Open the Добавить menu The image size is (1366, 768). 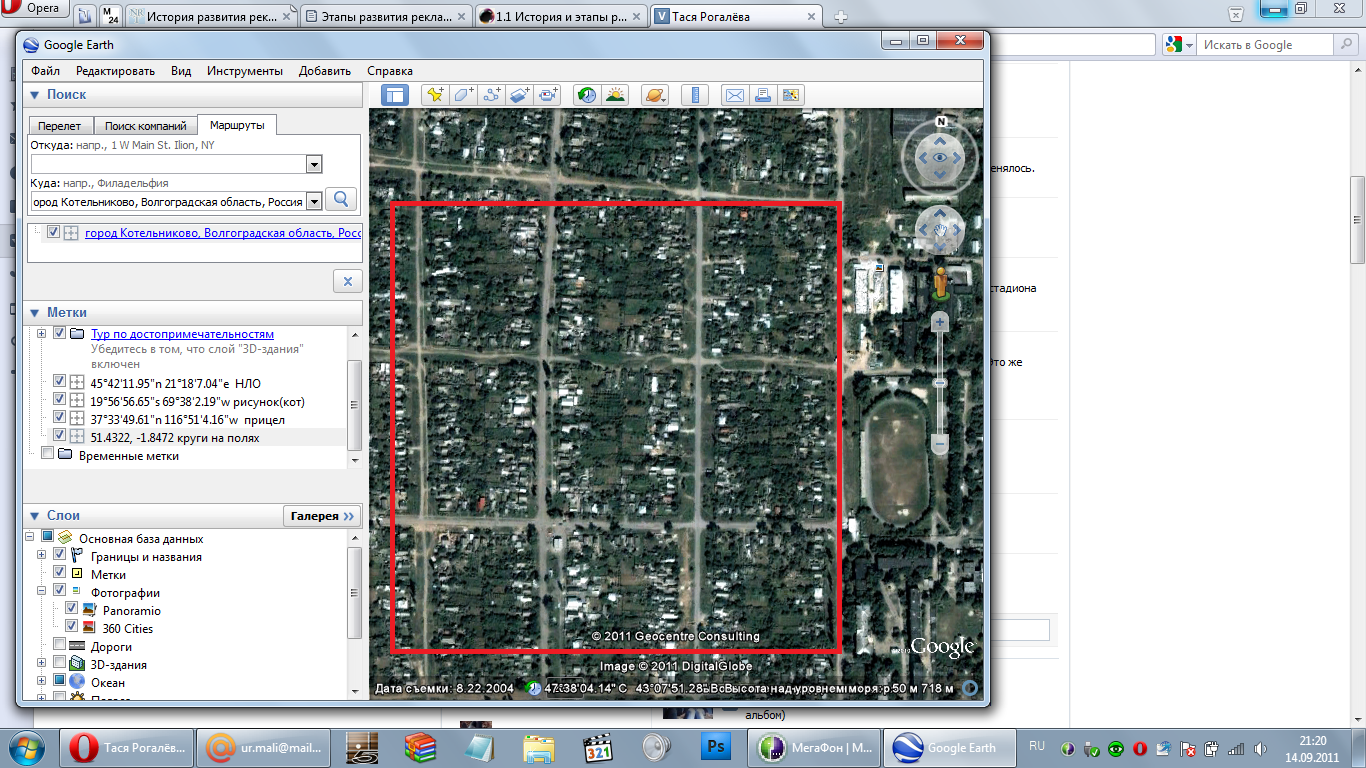coord(325,71)
